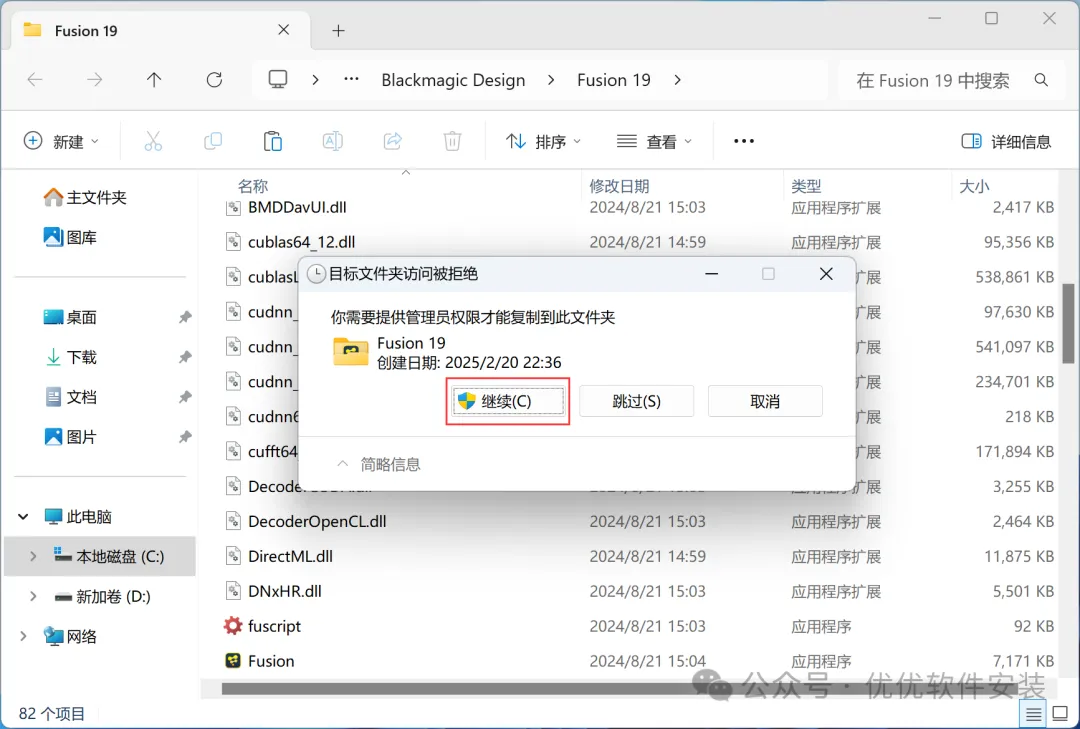Click the Copy icon in toolbar
The image size is (1080, 729).
click(213, 141)
